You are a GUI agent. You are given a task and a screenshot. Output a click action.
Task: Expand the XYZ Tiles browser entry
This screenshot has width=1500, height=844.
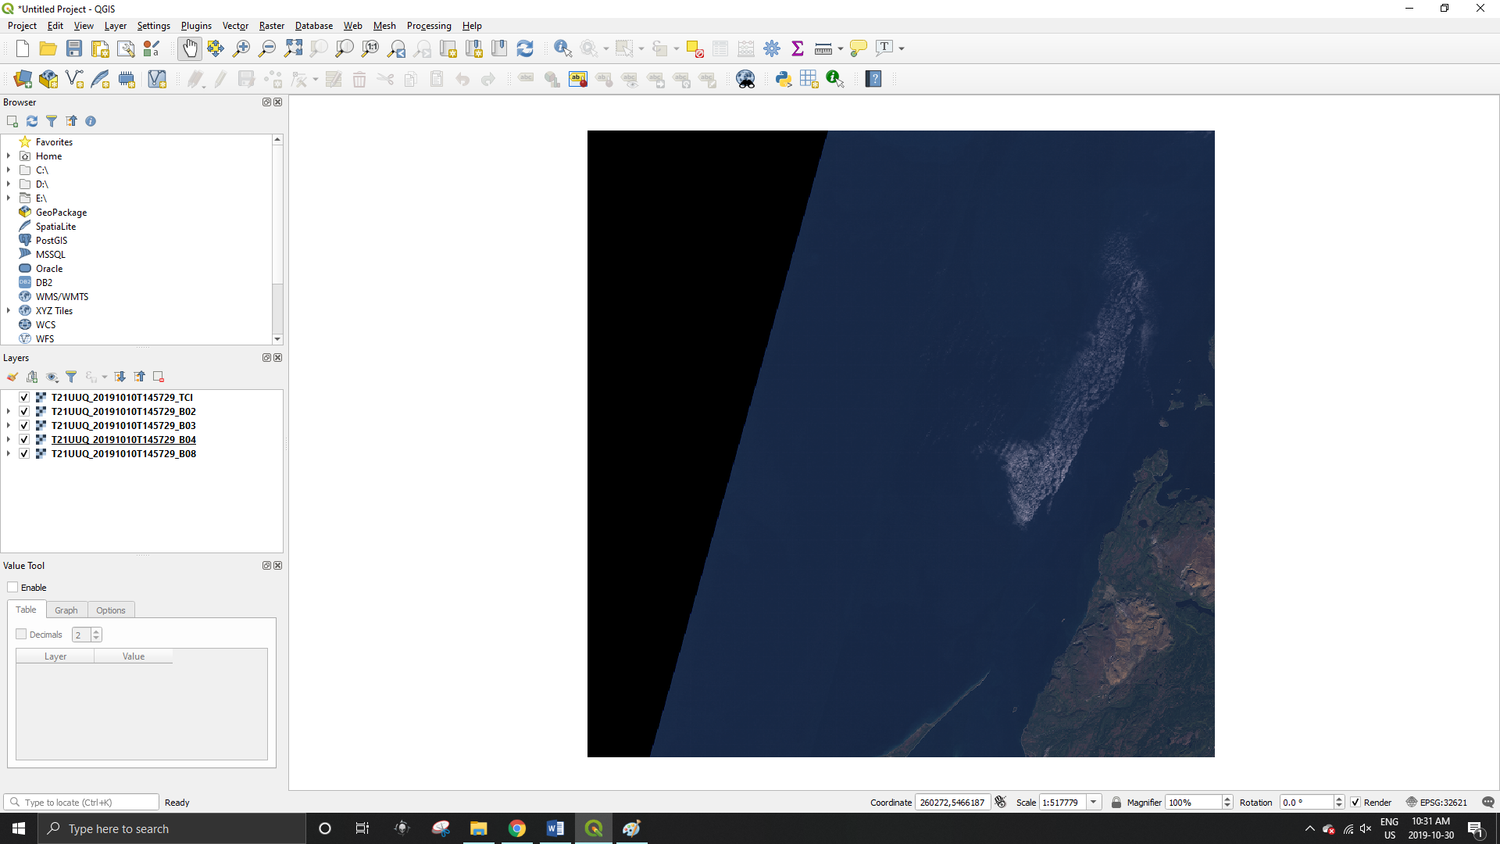click(8, 310)
